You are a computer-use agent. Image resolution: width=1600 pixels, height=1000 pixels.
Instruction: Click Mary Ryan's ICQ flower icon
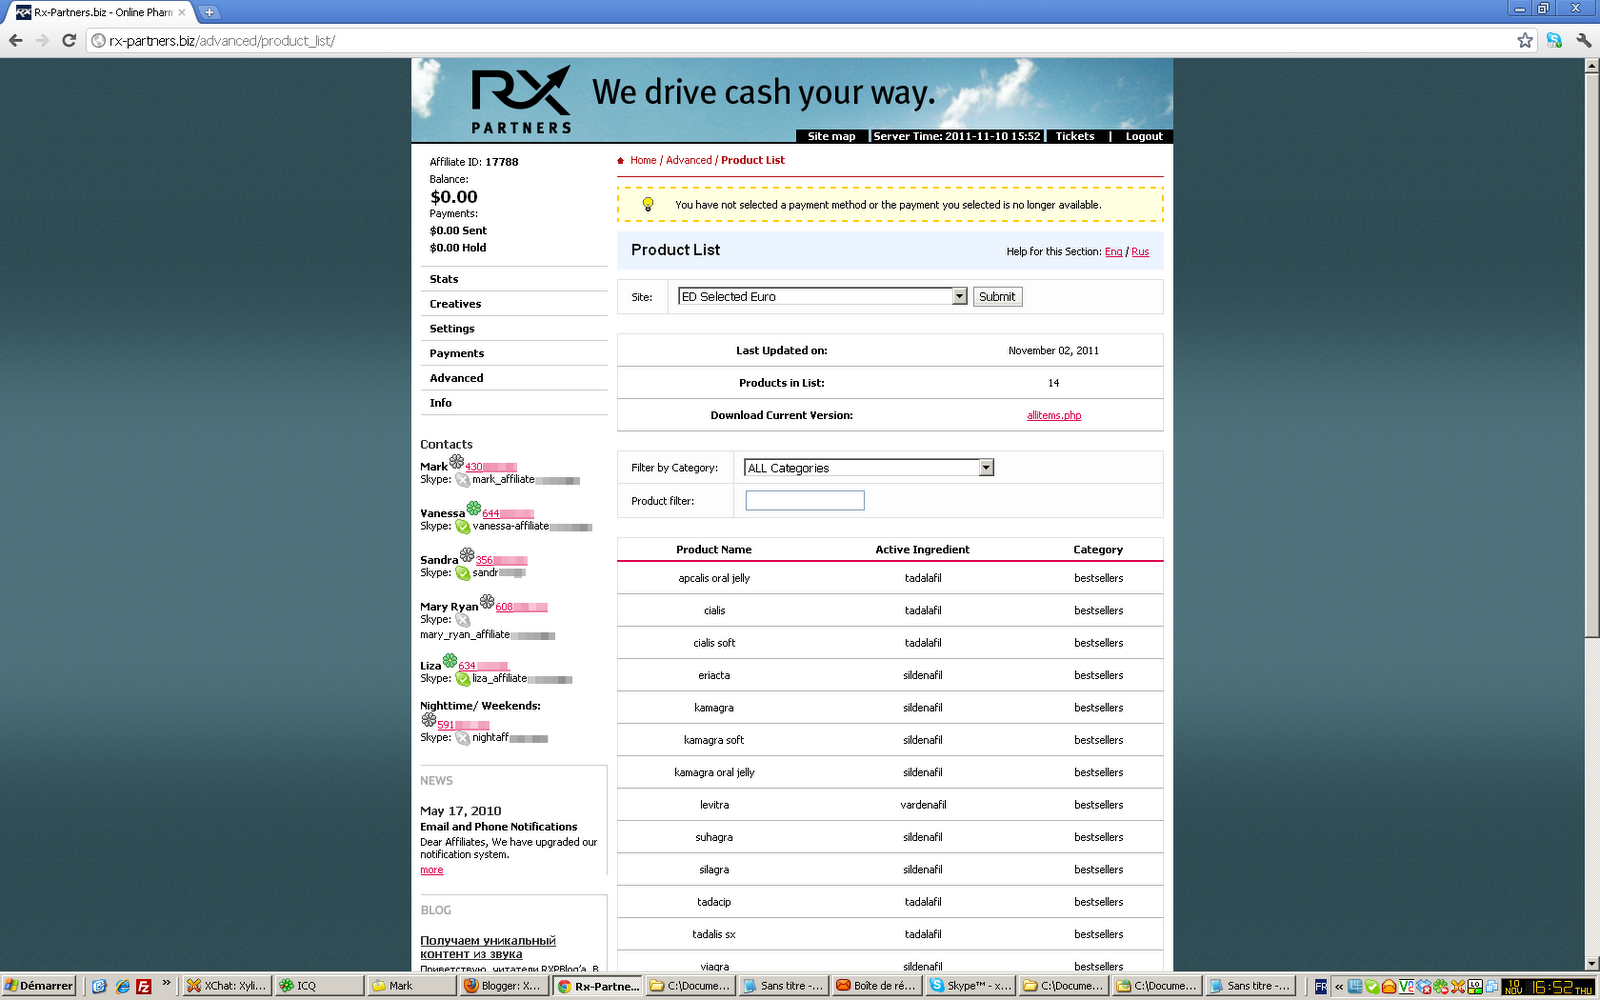point(487,602)
